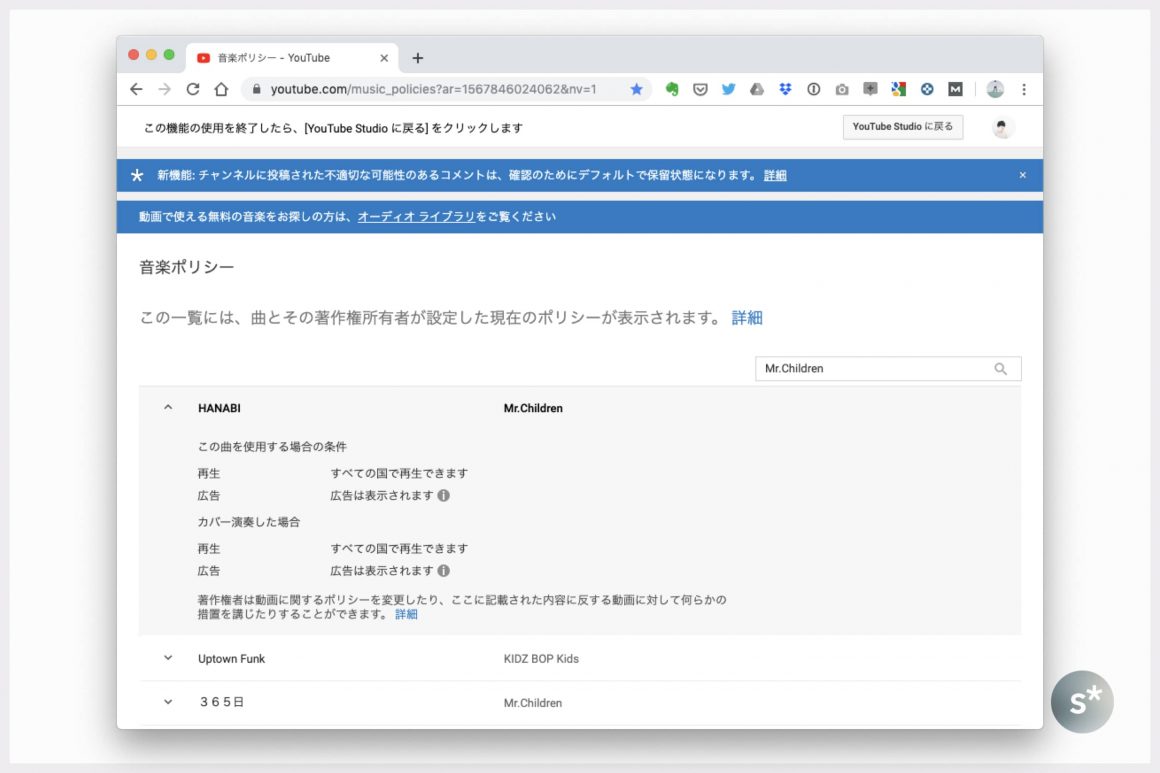The image size is (1160, 773).
Task: Expand the ３６５日 song row
Action: pyautogui.click(x=168, y=702)
